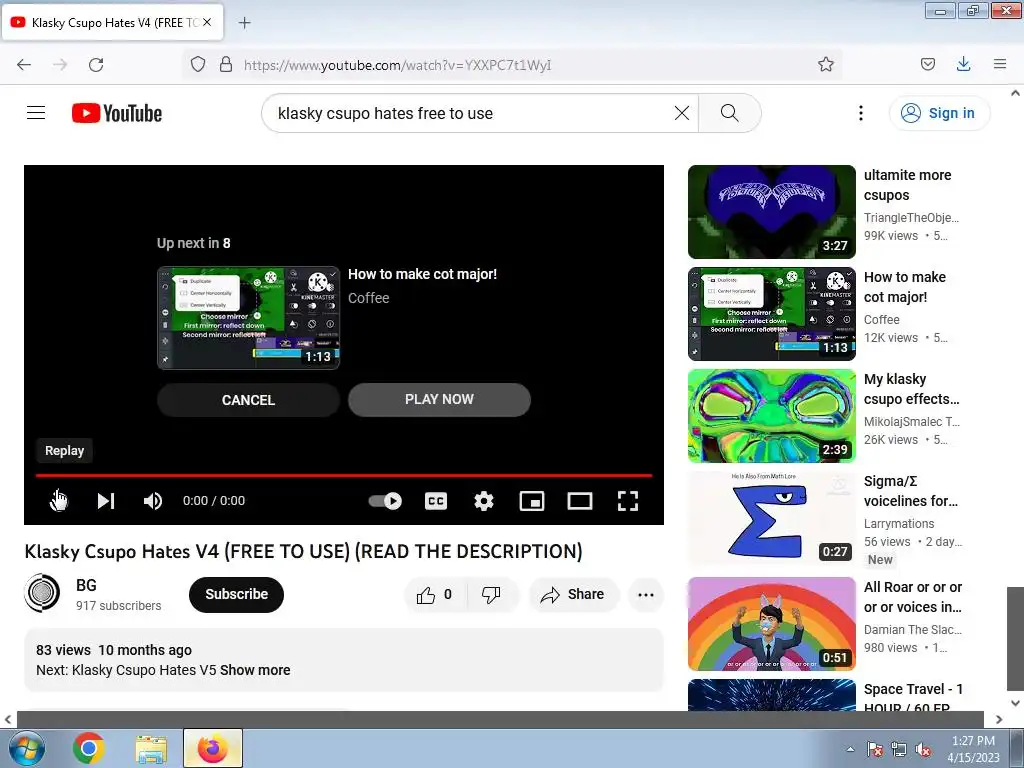Click title ultamite more csupos
This screenshot has height=768, width=1024.
[907, 185]
